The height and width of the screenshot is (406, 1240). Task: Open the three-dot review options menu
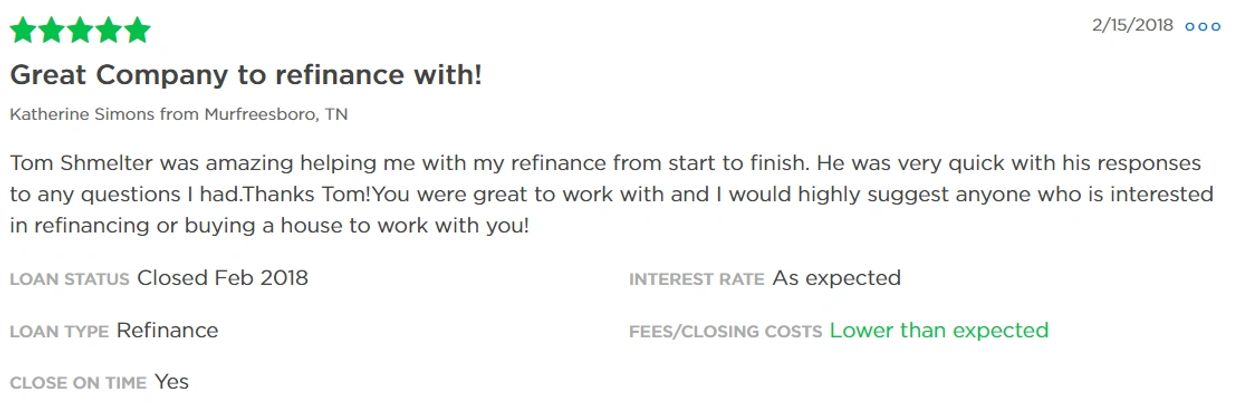pos(1203,27)
